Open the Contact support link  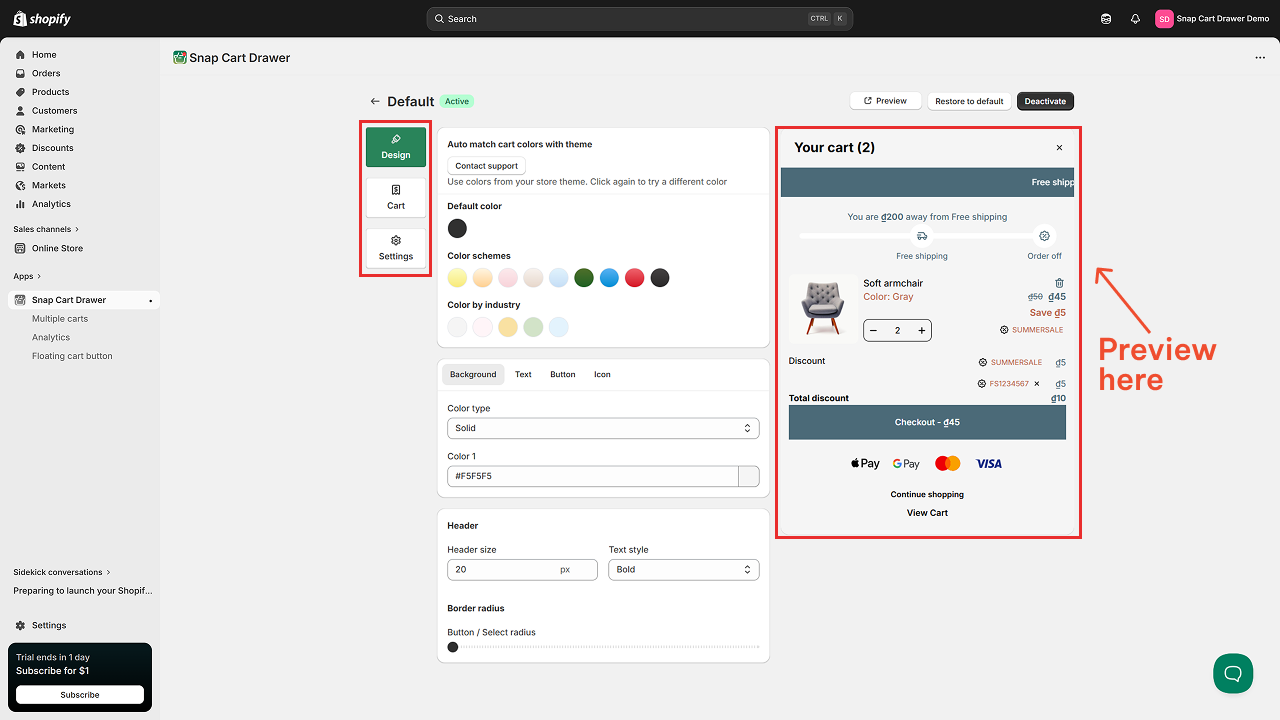(x=486, y=165)
